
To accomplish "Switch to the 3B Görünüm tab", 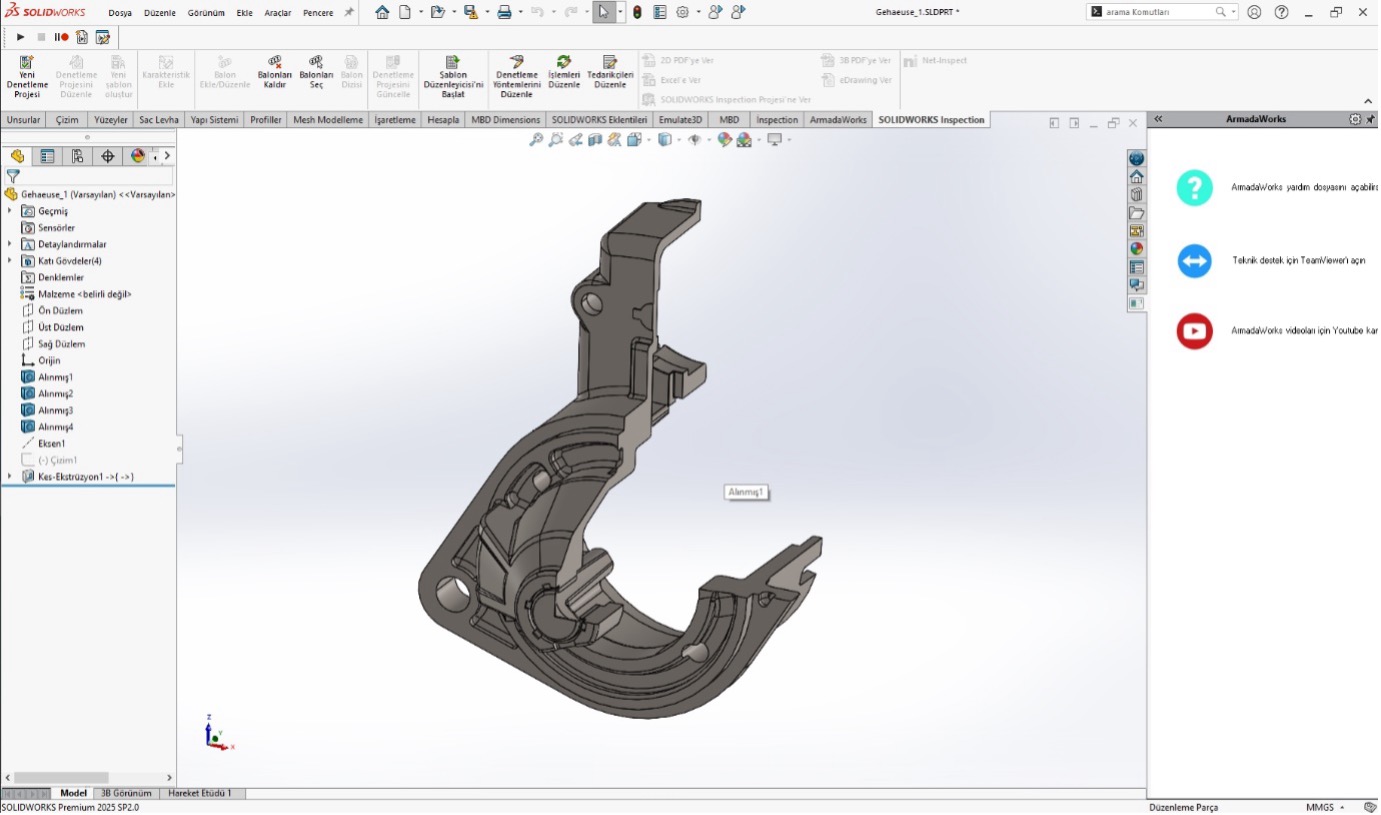I will [x=126, y=793].
